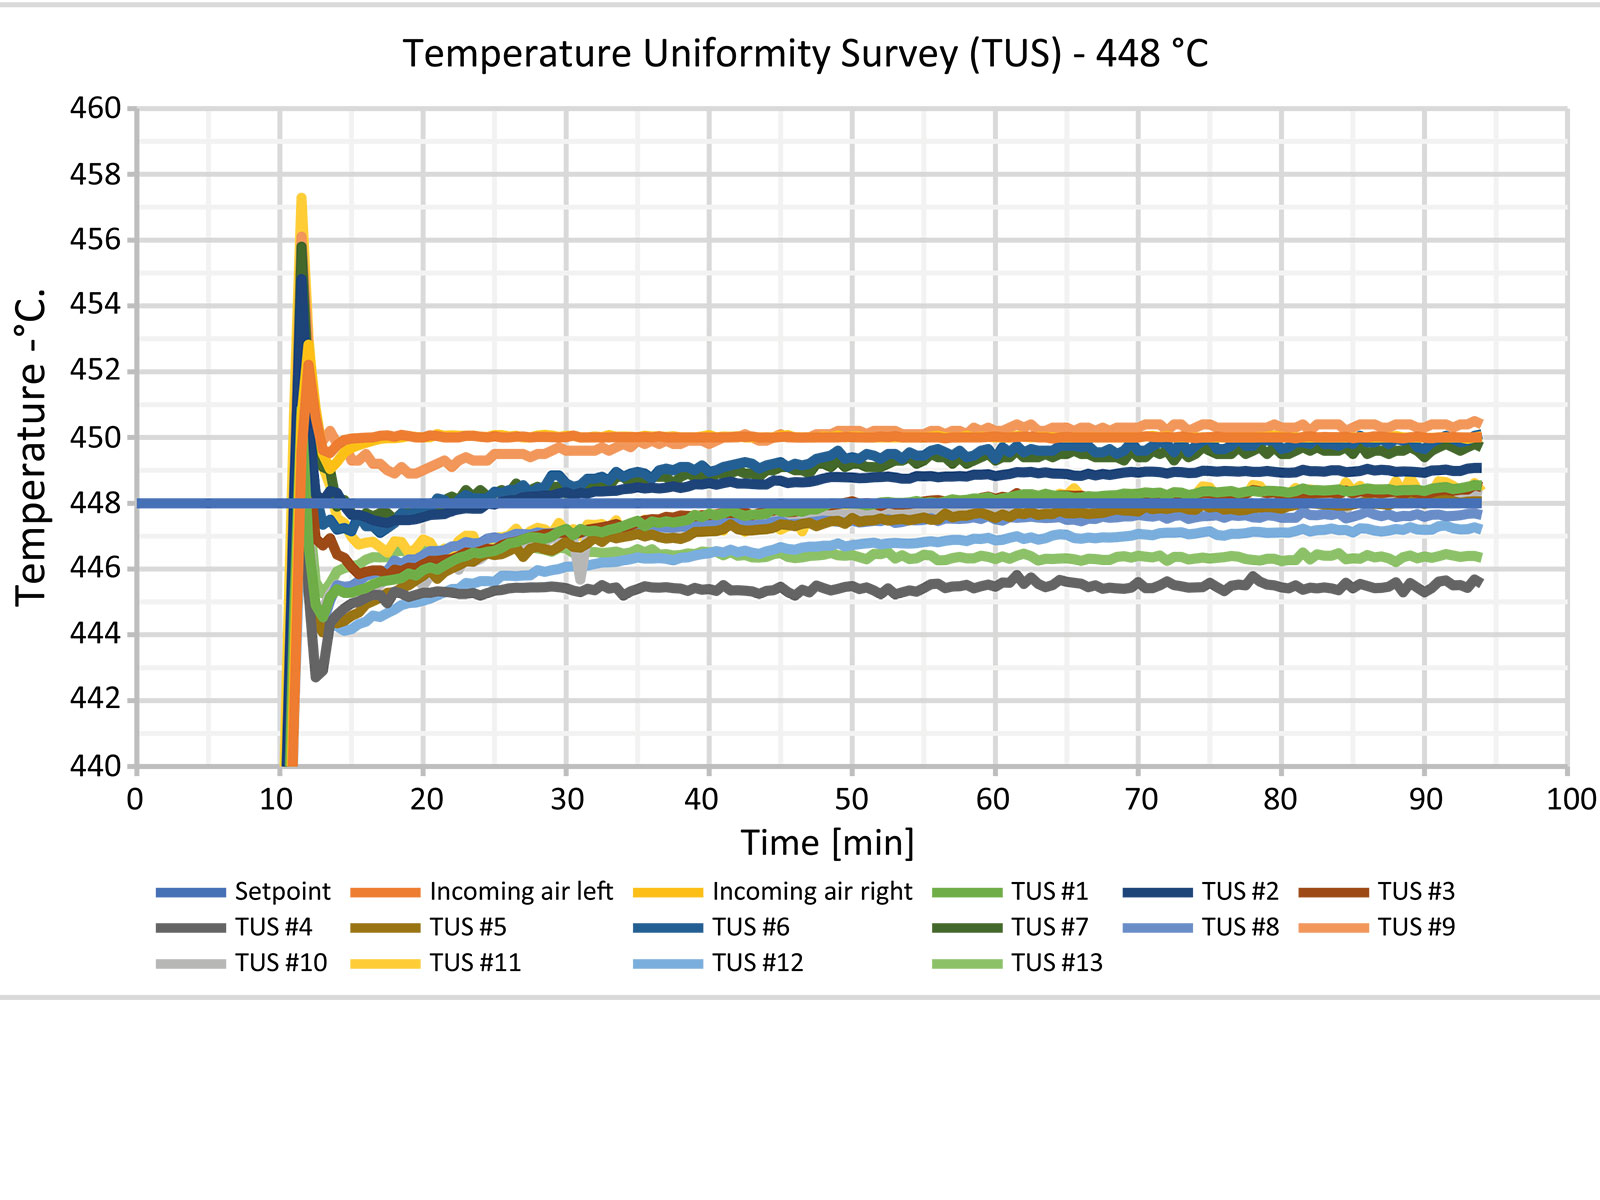The width and height of the screenshot is (1600, 1200).
Task: Select the 'TUS #7' legend label
Action: 1049,927
